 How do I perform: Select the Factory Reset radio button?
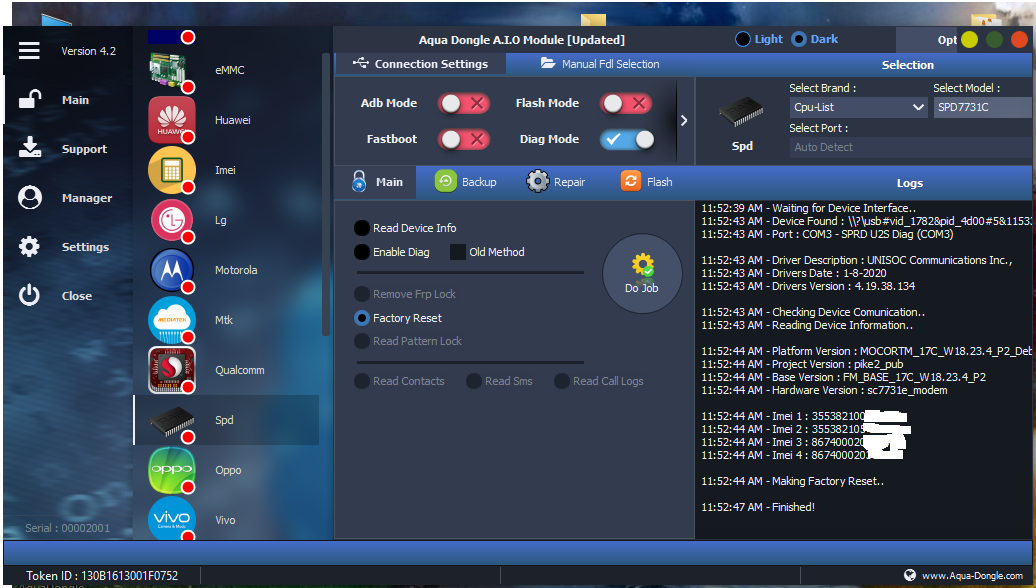click(x=361, y=318)
